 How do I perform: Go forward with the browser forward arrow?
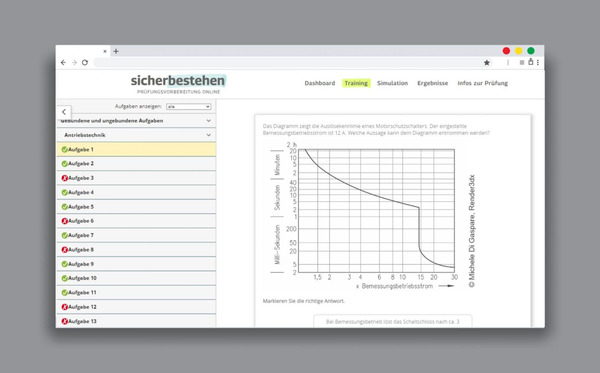[74, 62]
